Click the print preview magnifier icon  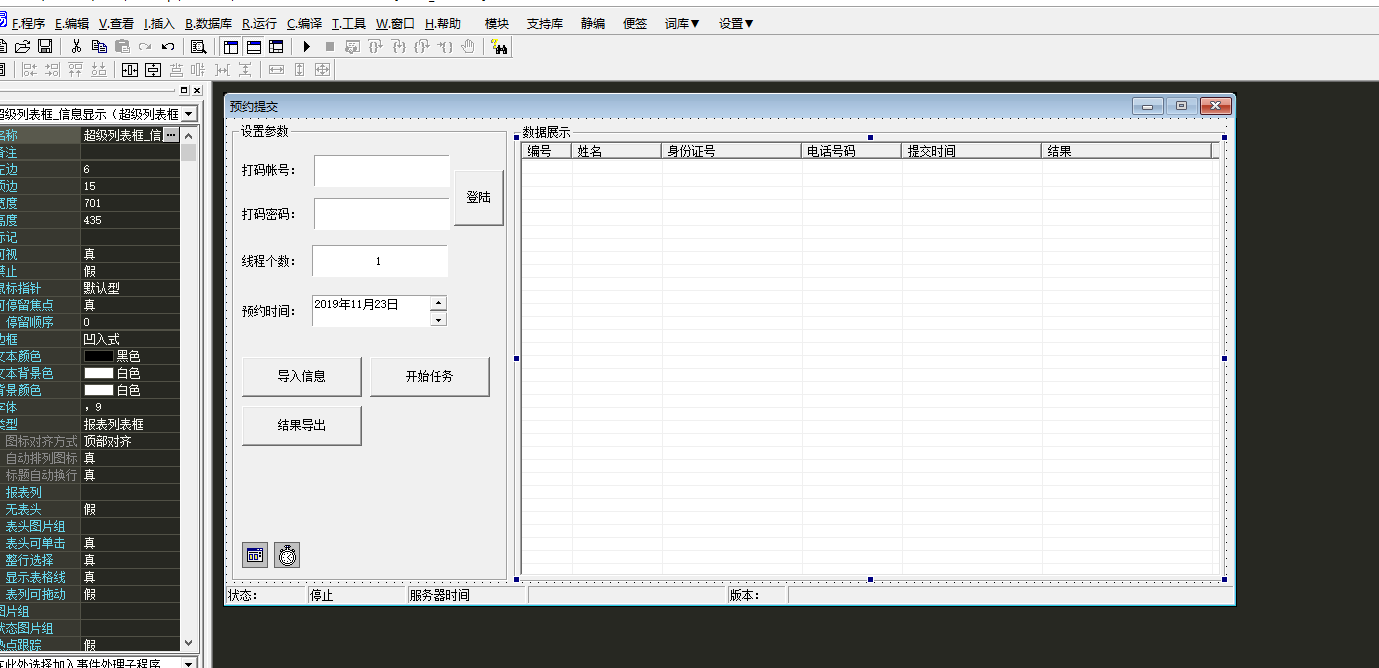click(198, 46)
